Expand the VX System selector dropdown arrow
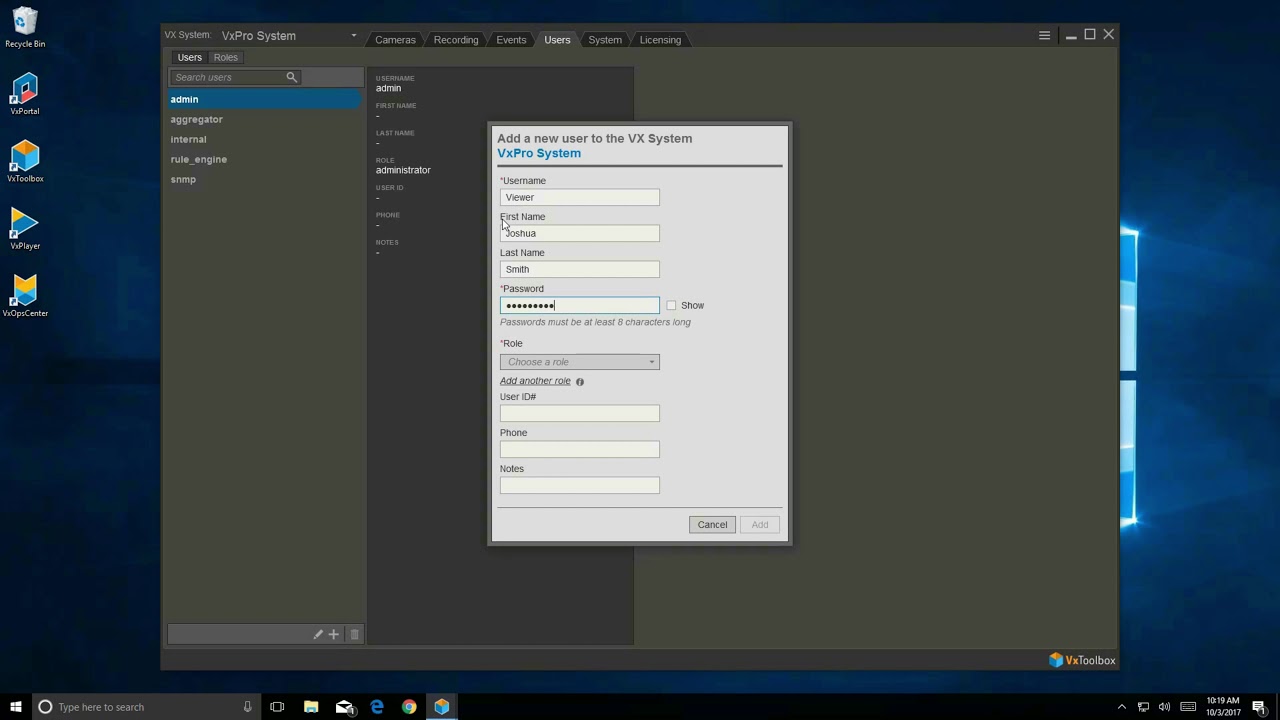 pyautogui.click(x=353, y=35)
